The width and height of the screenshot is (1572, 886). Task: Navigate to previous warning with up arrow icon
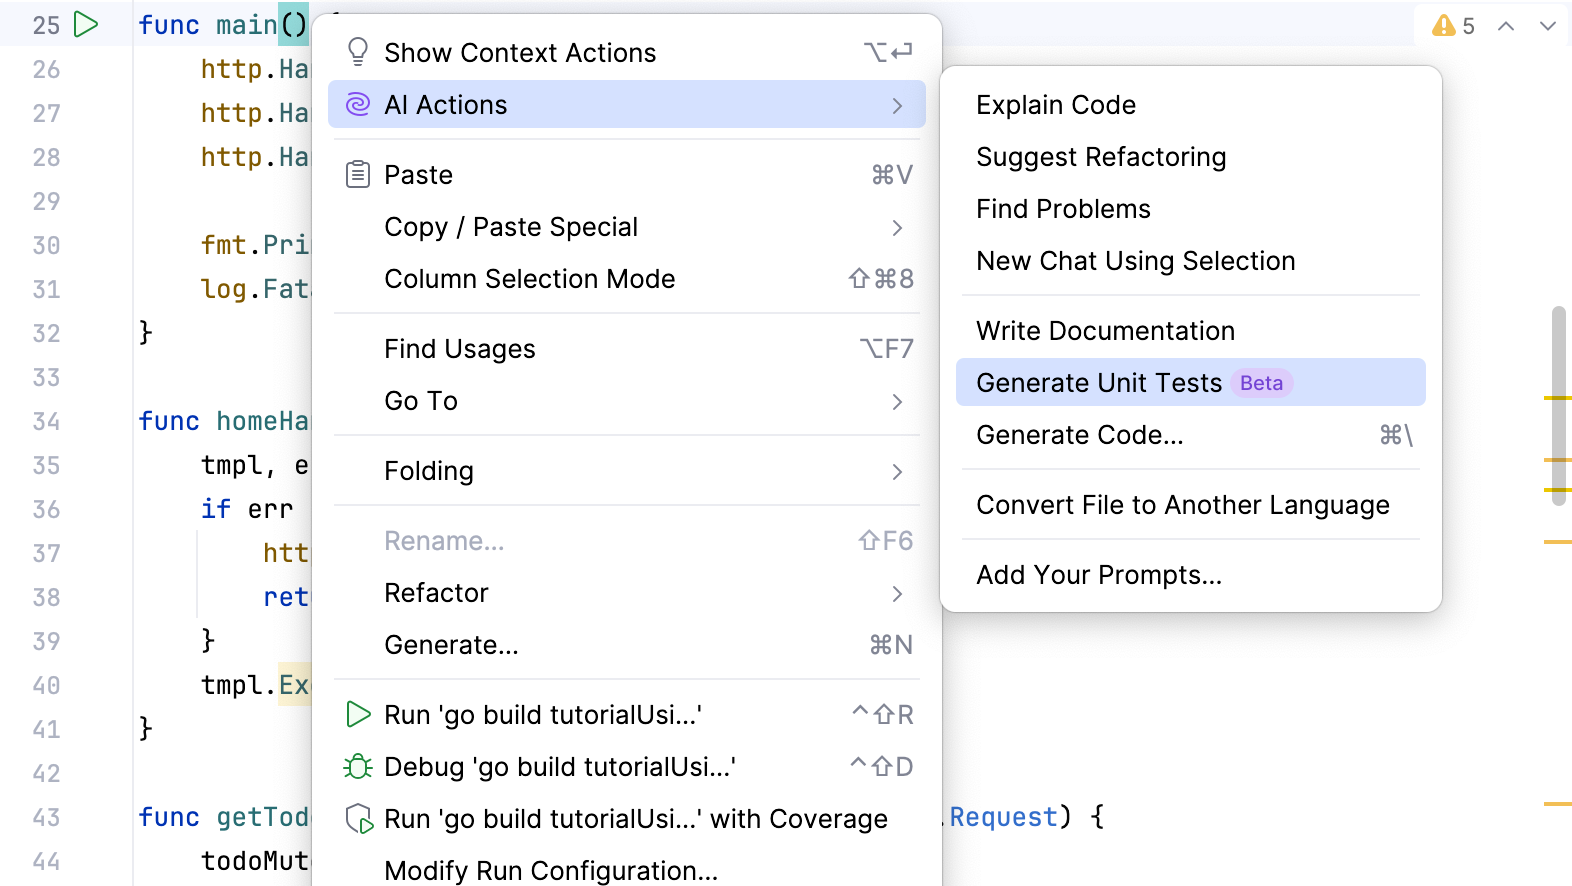(1505, 26)
